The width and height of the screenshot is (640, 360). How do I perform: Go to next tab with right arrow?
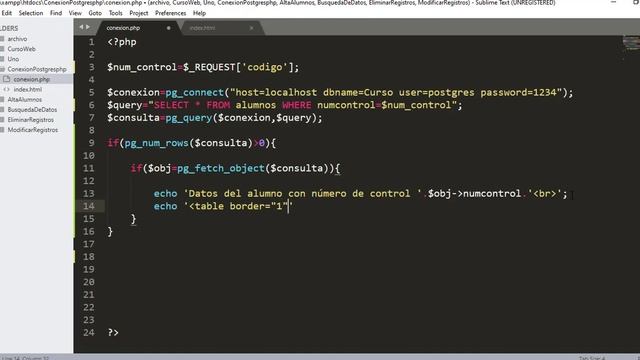click(x=88, y=27)
